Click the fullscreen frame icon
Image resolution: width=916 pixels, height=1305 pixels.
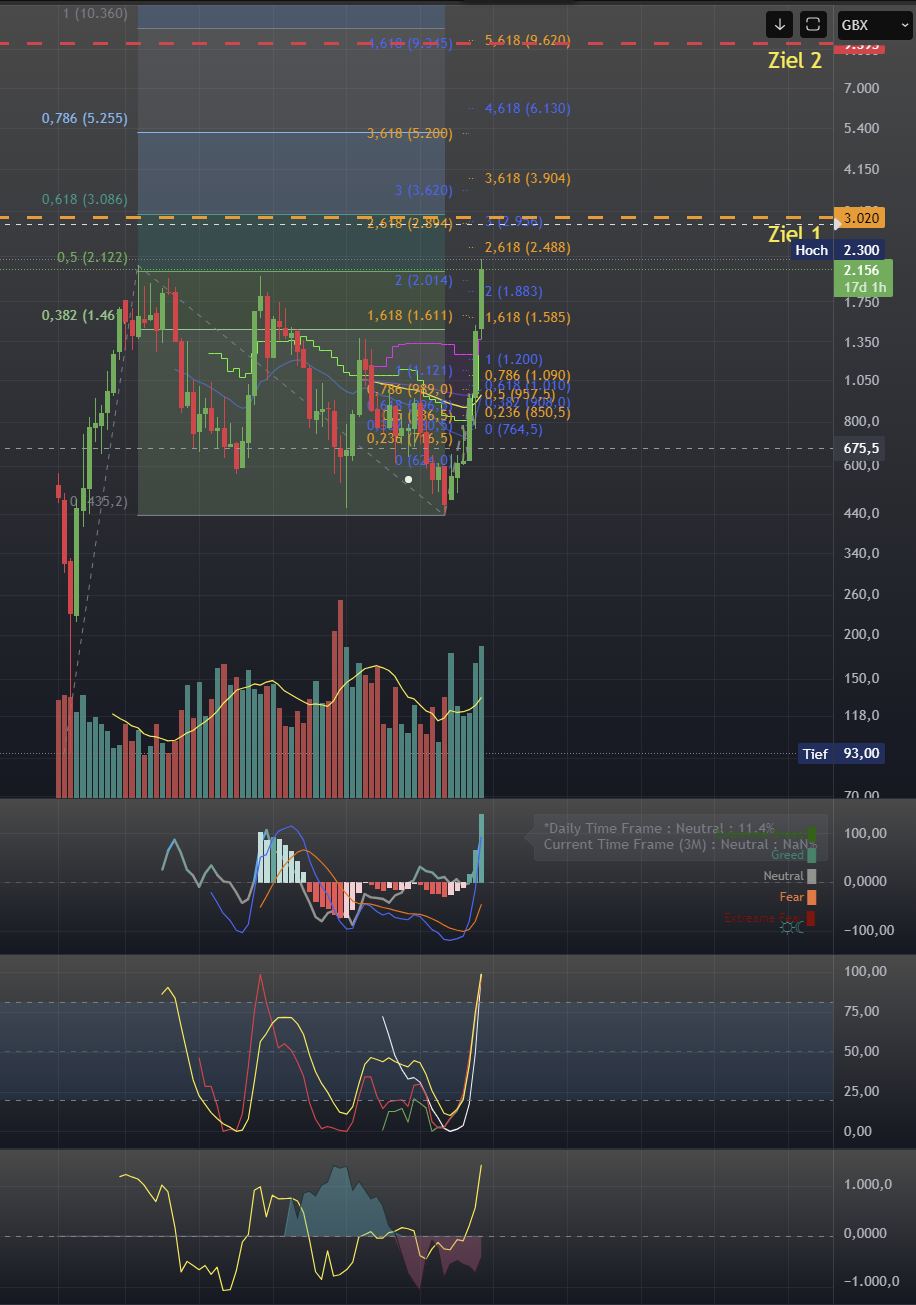[814, 24]
